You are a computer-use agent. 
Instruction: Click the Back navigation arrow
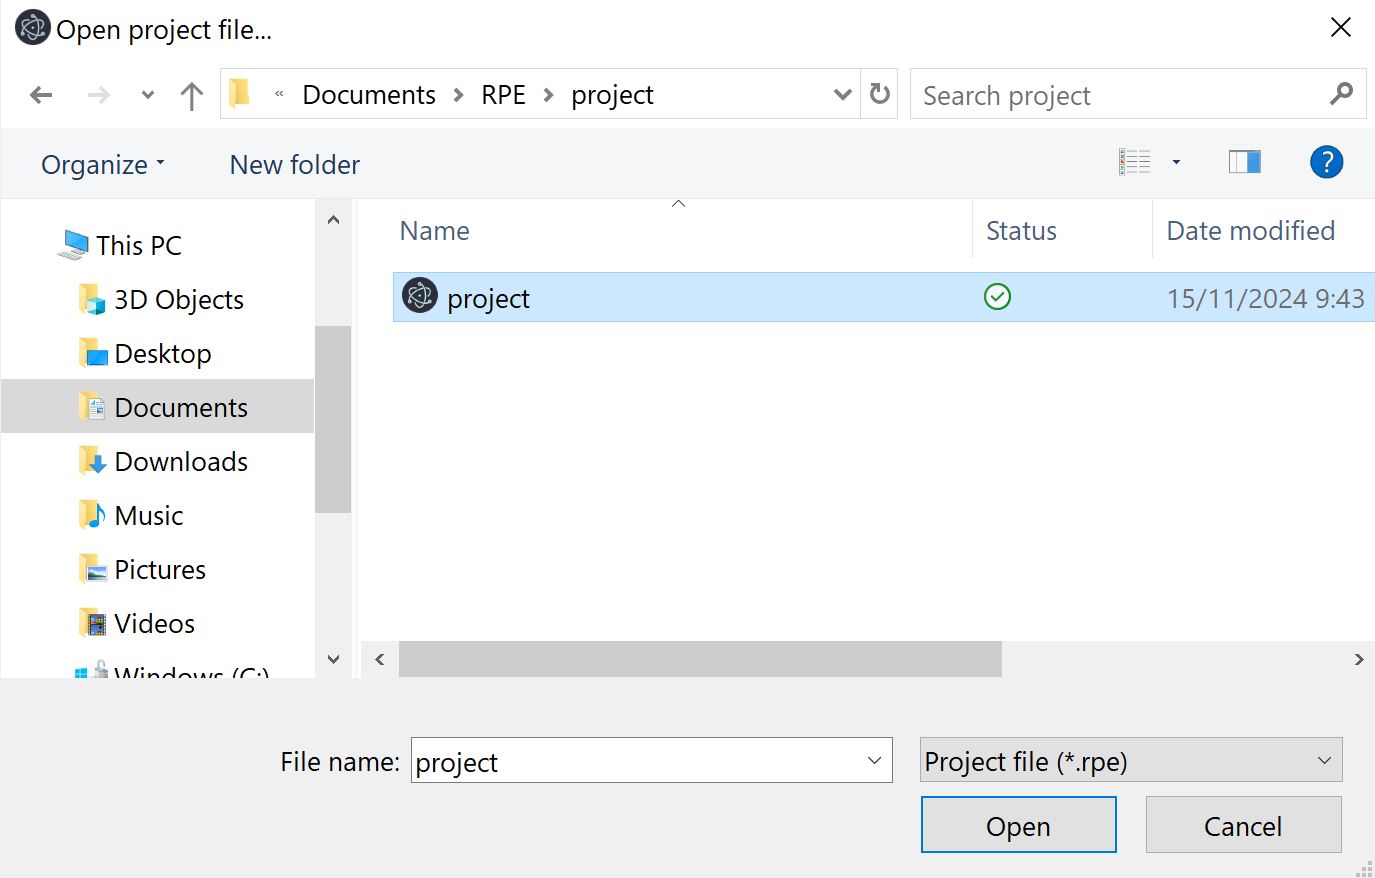tap(41, 95)
